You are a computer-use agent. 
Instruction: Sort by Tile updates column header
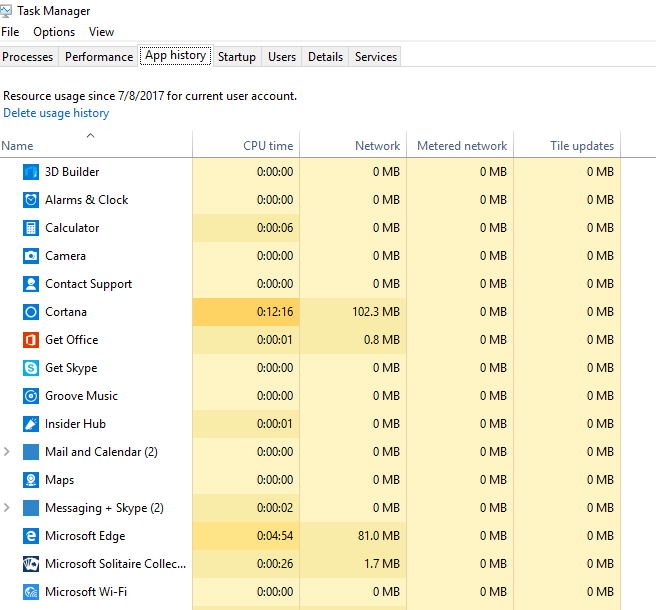567,144
